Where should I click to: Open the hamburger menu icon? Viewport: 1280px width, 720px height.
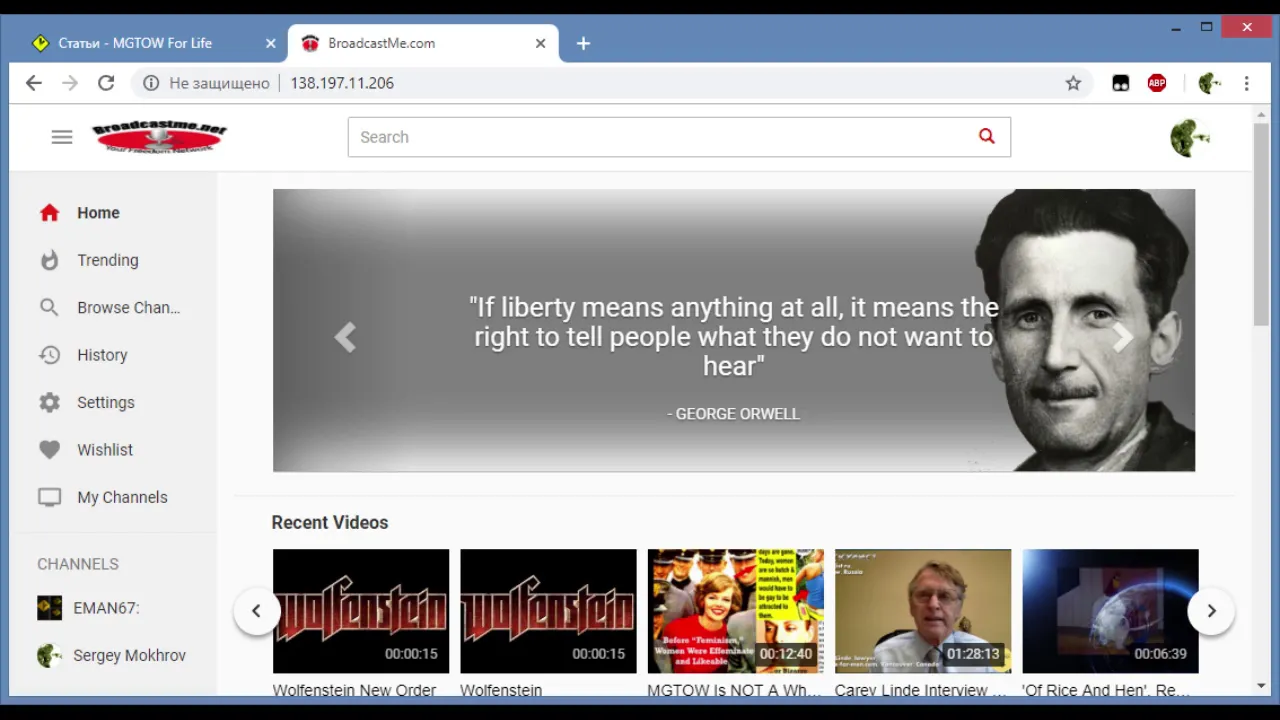(62, 137)
